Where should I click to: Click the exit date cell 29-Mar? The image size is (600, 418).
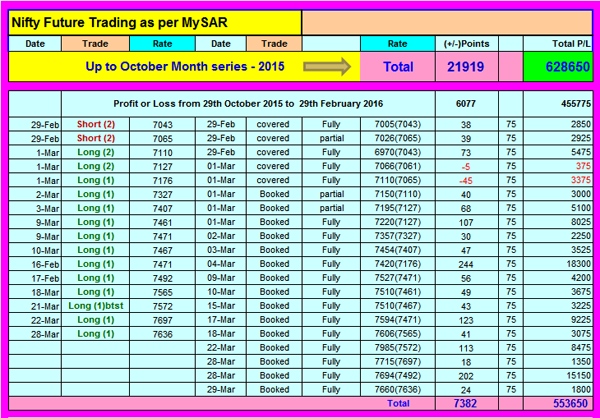click(221, 390)
